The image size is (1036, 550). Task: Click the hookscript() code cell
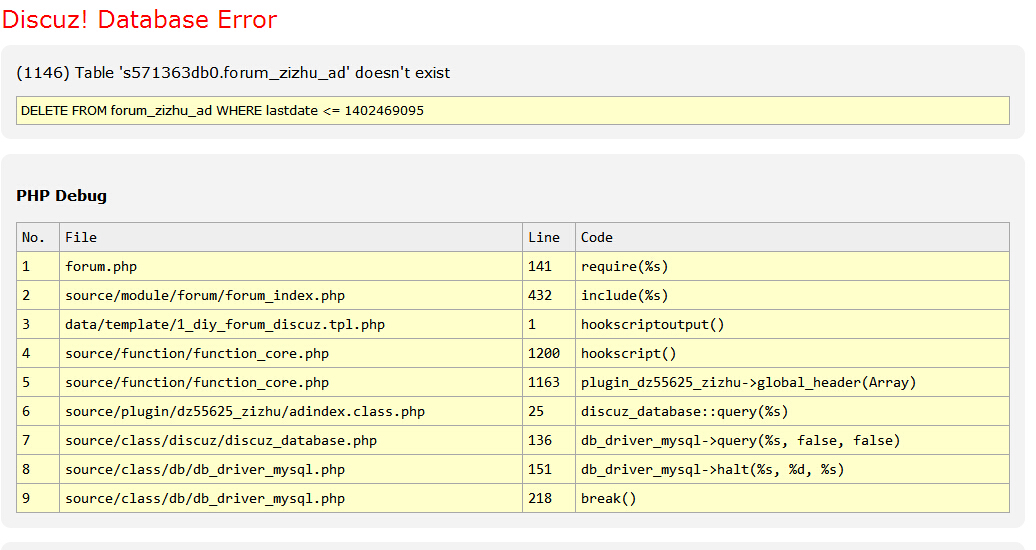tap(792, 354)
